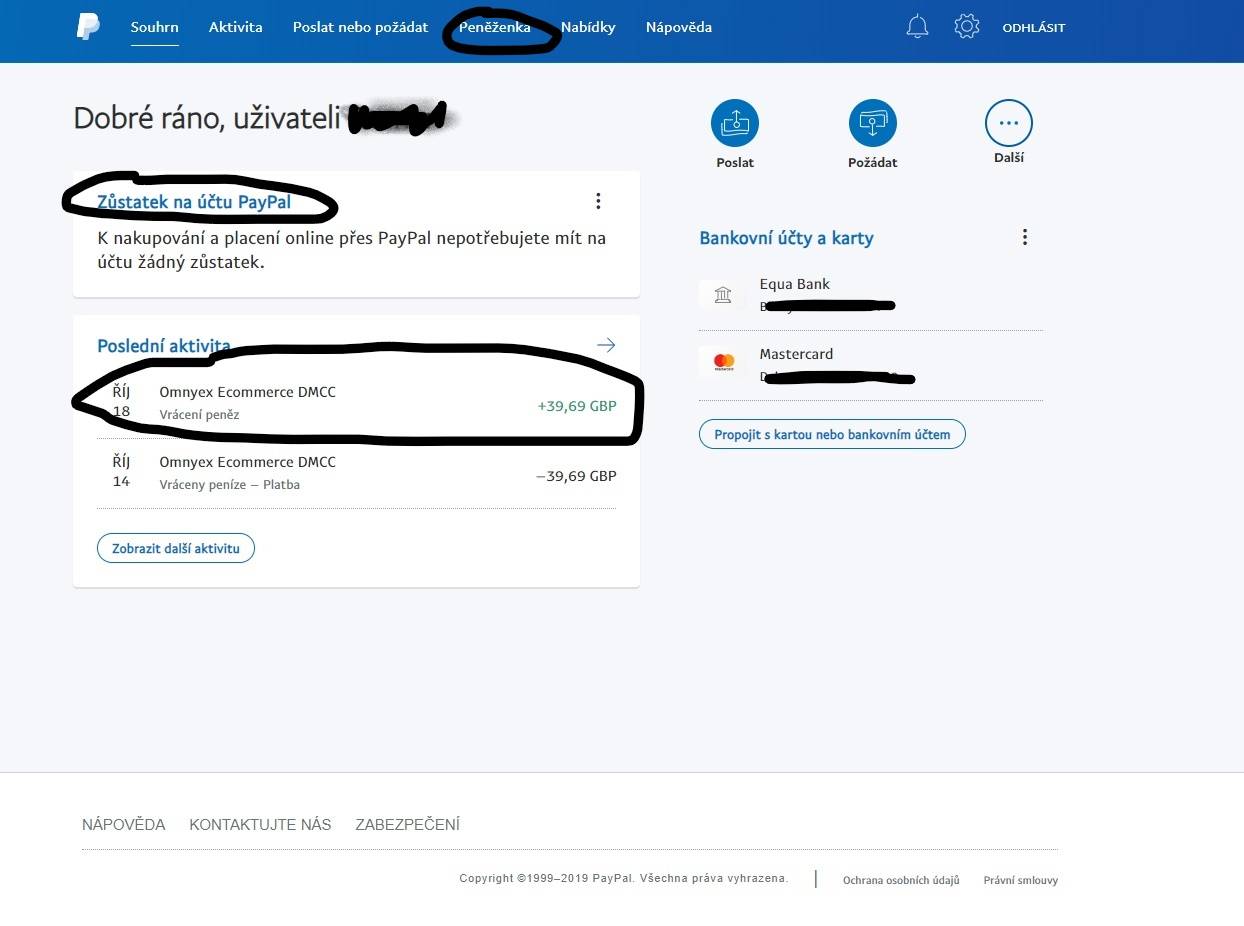The width and height of the screenshot is (1244, 926).
Task: Click Propojit s kartou nebo bankovním účtem
Action: tap(832, 434)
